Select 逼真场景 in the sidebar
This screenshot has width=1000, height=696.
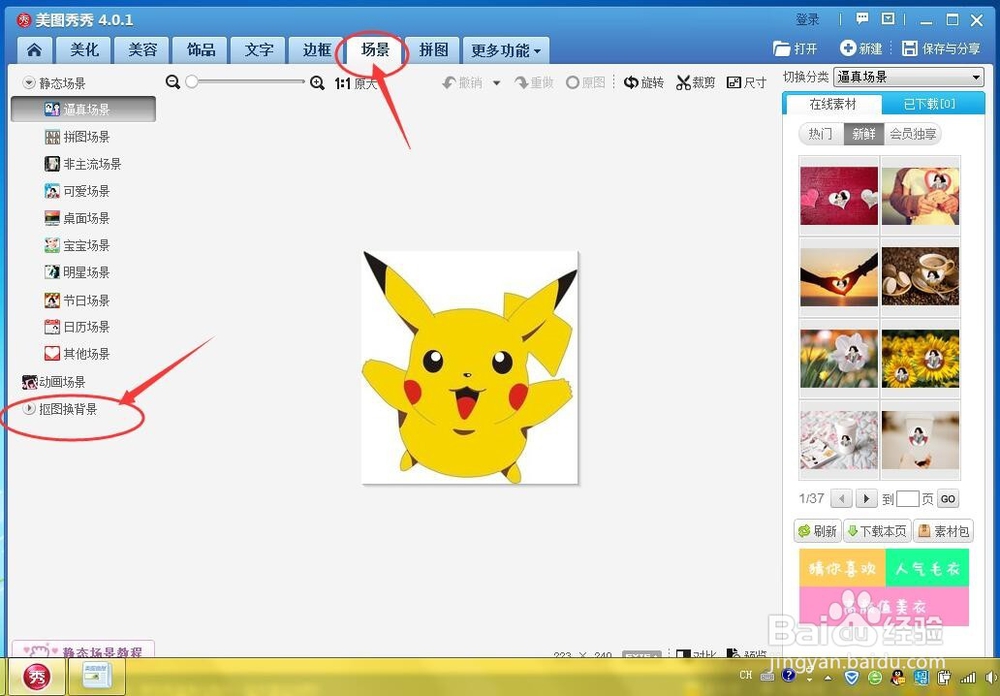coord(83,109)
